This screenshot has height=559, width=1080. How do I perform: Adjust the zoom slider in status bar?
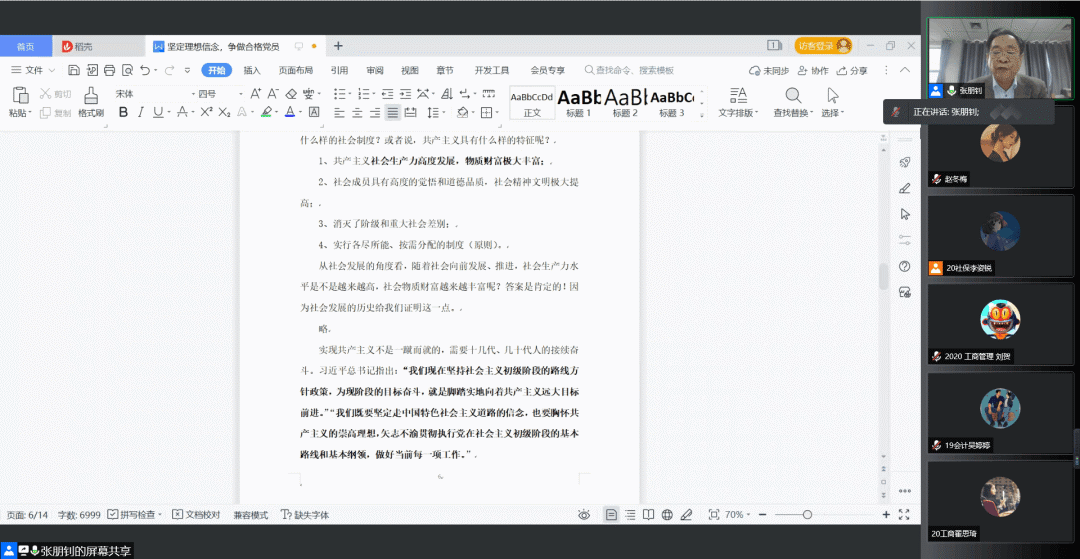coord(808,514)
